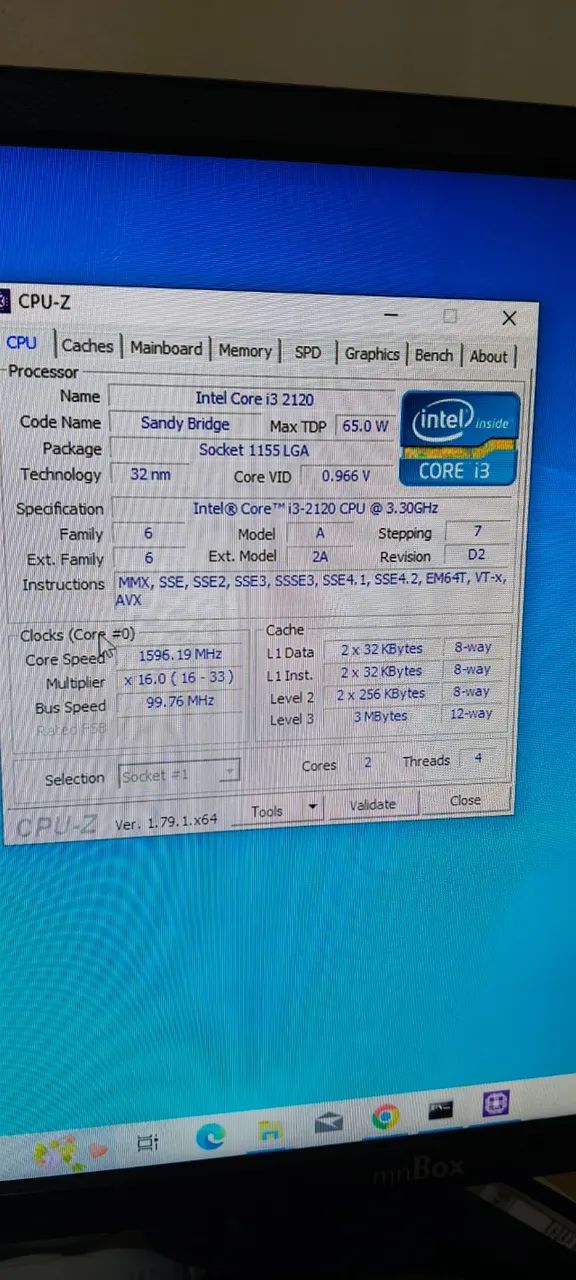Click the Technology value '32 nm'

(149, 474)
